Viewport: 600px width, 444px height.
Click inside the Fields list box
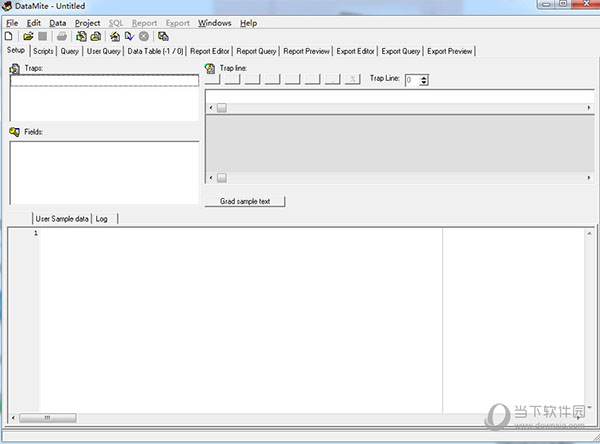(104, 173)
